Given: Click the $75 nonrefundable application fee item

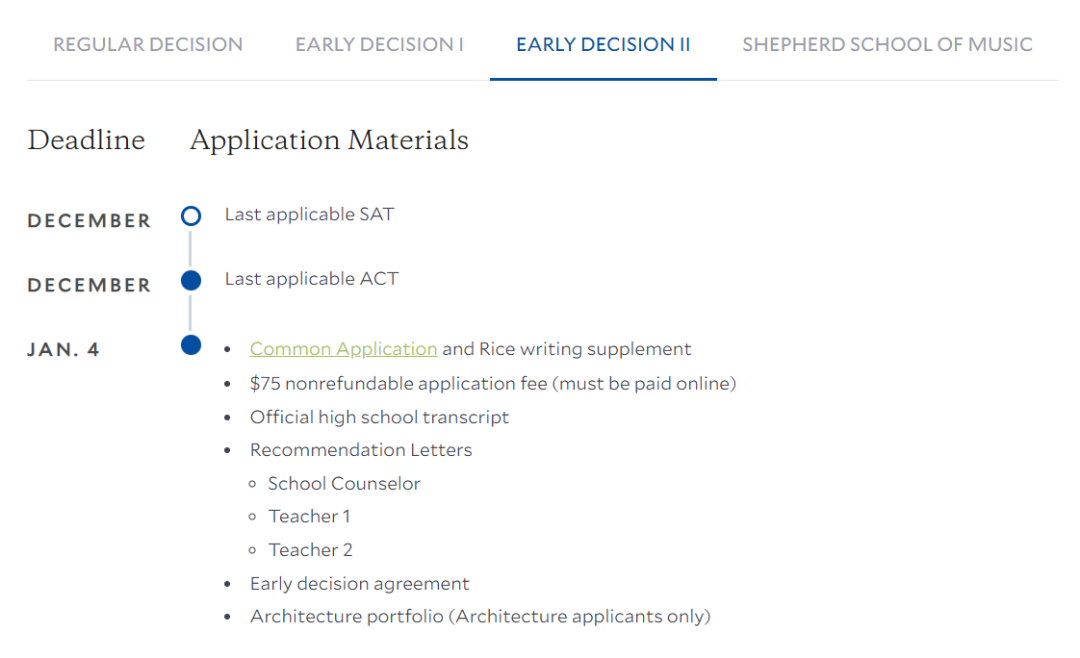Looking at the screenshot, I should click(492, 383).
